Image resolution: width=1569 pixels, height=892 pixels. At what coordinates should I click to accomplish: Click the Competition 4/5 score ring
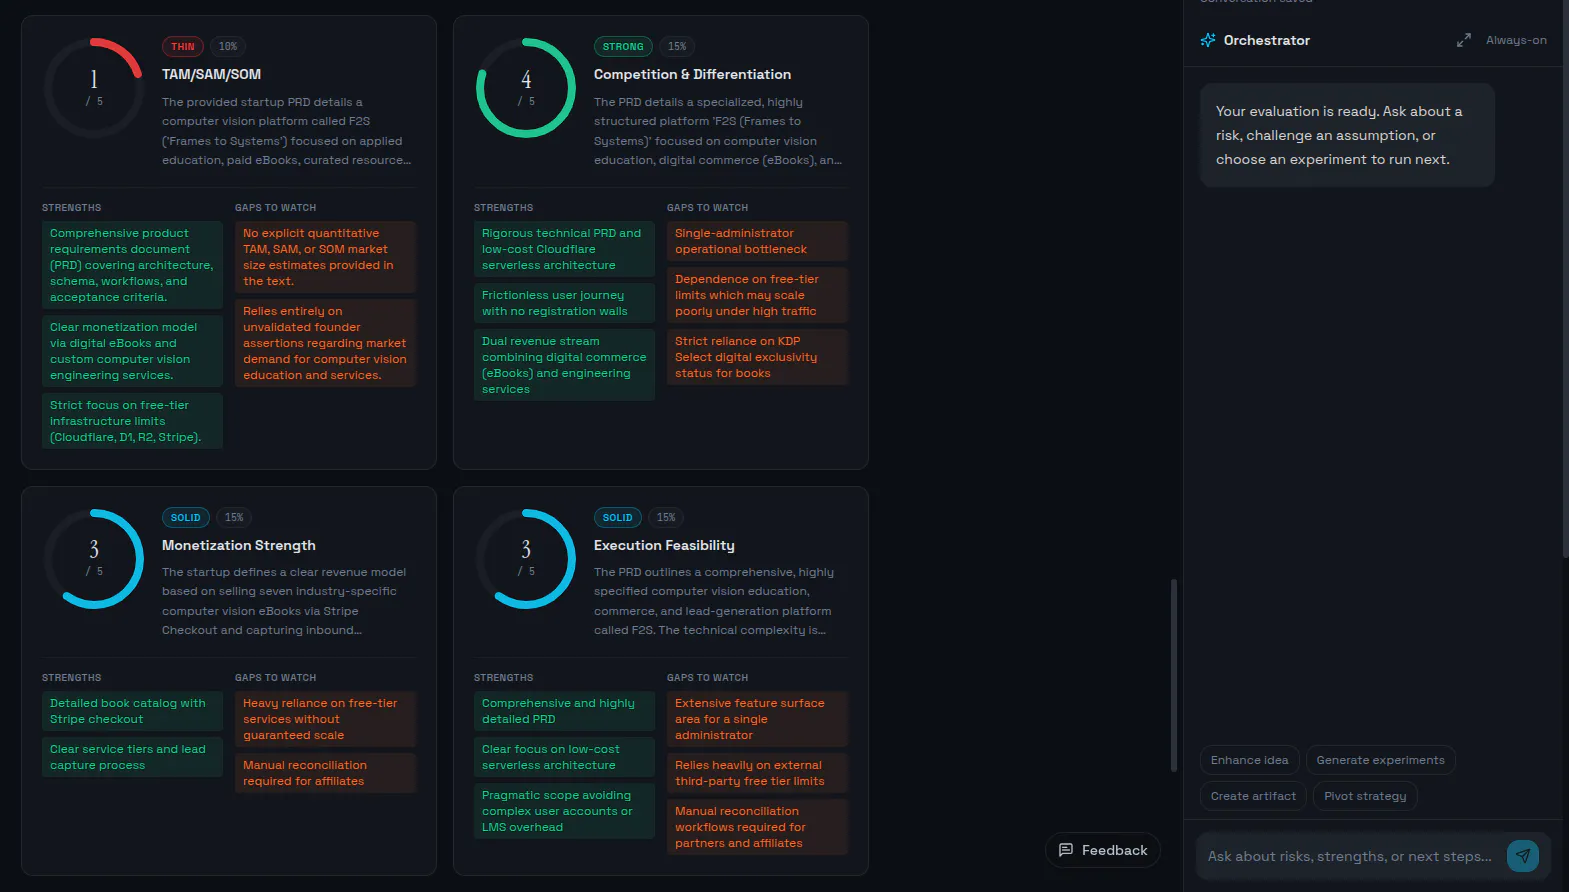[x=526, y=88]
